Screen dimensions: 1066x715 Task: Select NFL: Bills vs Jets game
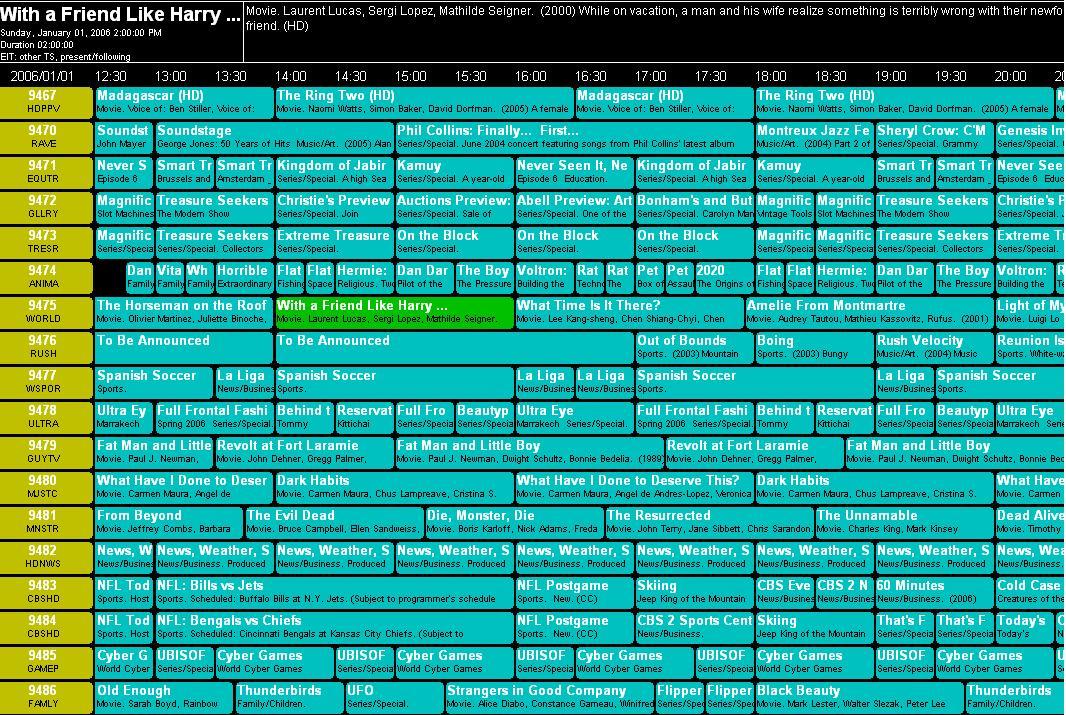(x=334, y=592)
